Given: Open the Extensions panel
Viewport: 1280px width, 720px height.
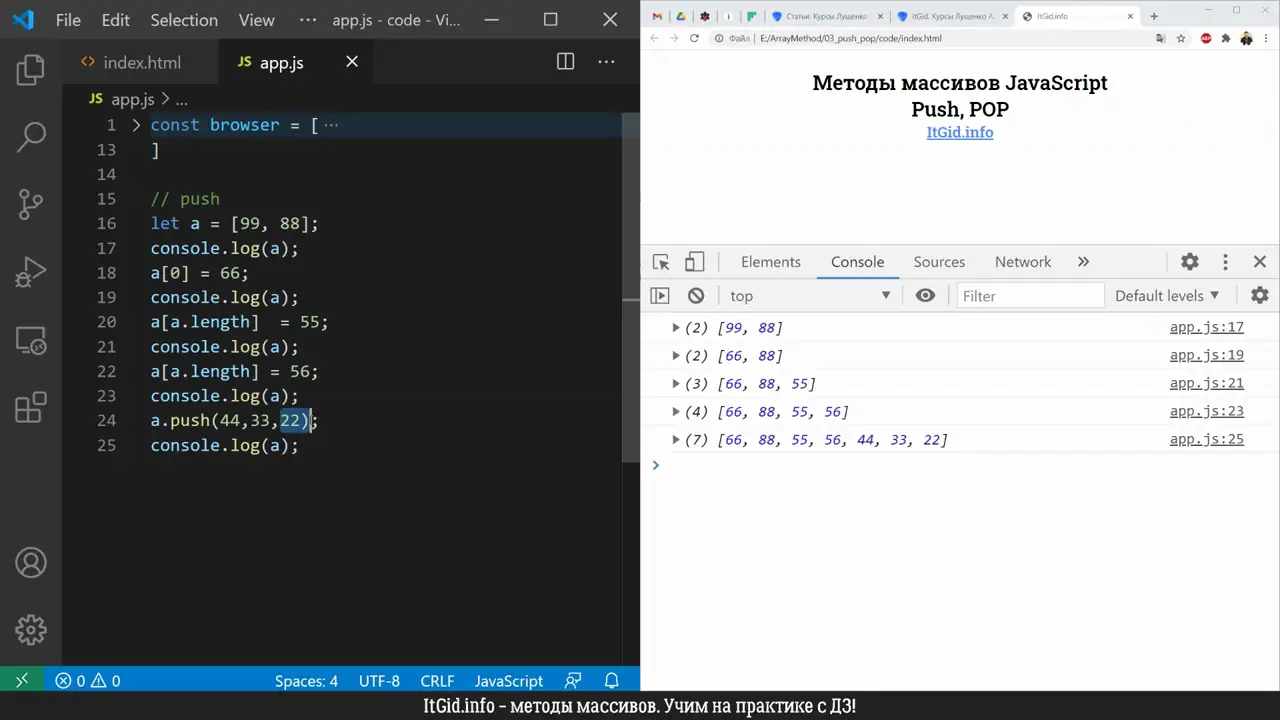Looking at the screenshot, I should pos(30,407).
